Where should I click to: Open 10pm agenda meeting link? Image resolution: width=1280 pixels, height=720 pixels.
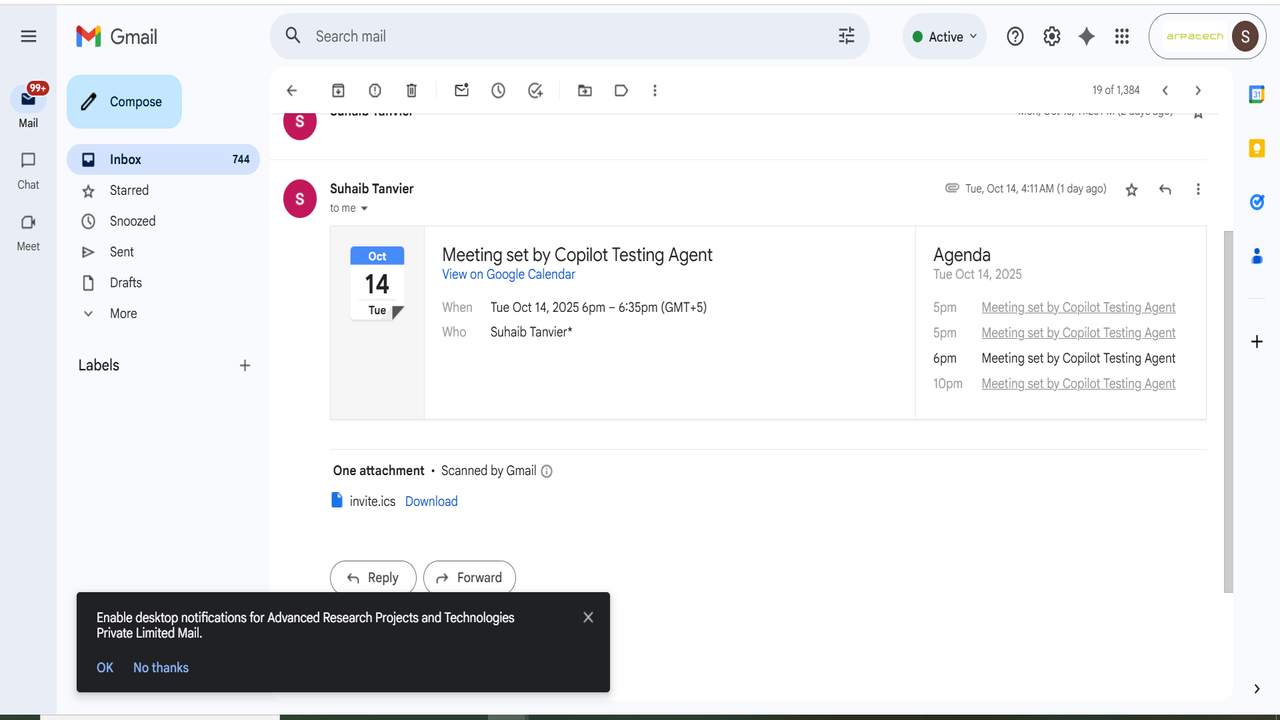[x=1078, y=384]
